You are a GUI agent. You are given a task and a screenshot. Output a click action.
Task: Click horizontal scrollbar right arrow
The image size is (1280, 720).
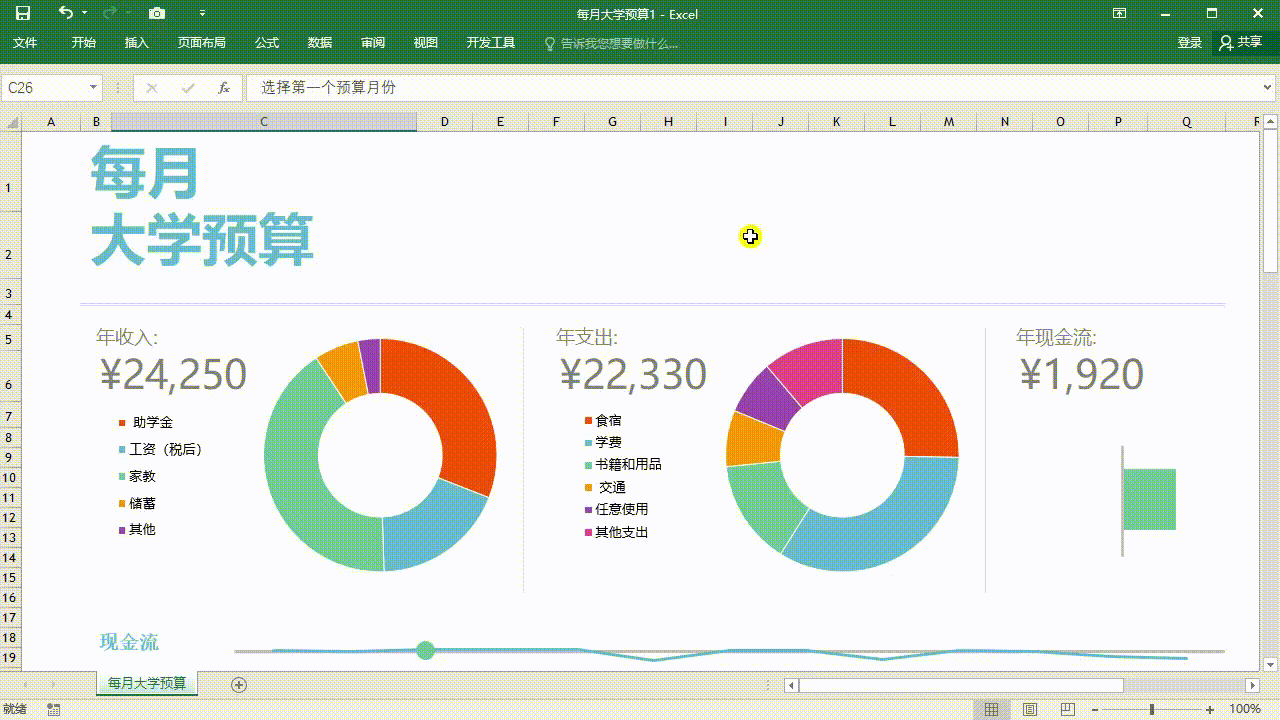pos(1252,685)
